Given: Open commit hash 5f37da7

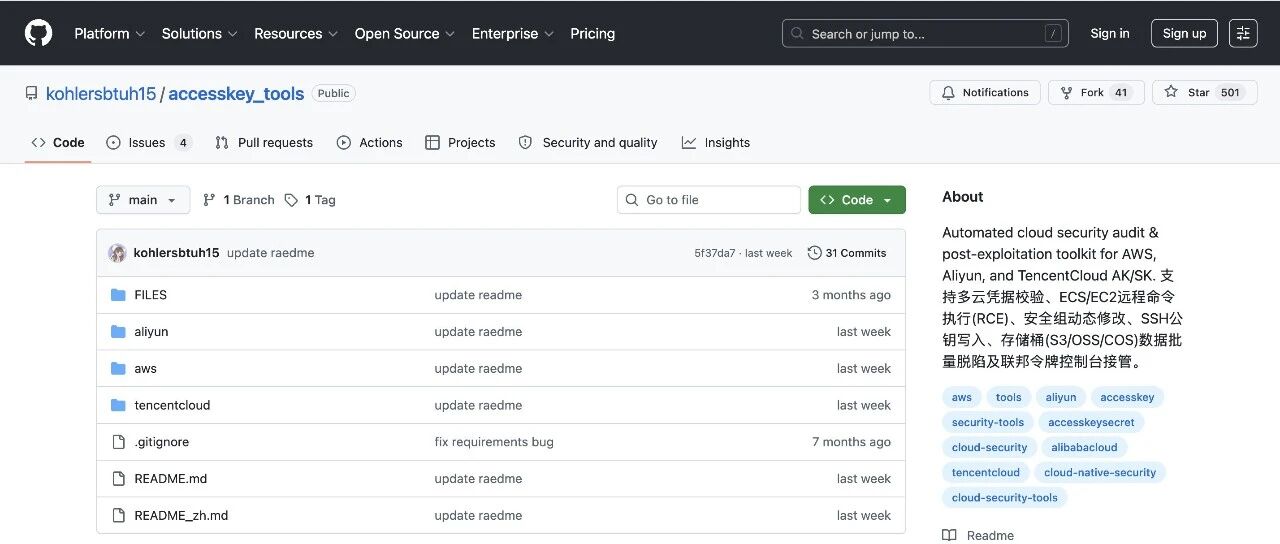Looking at the screenshot, I should [x=715, y=253].
